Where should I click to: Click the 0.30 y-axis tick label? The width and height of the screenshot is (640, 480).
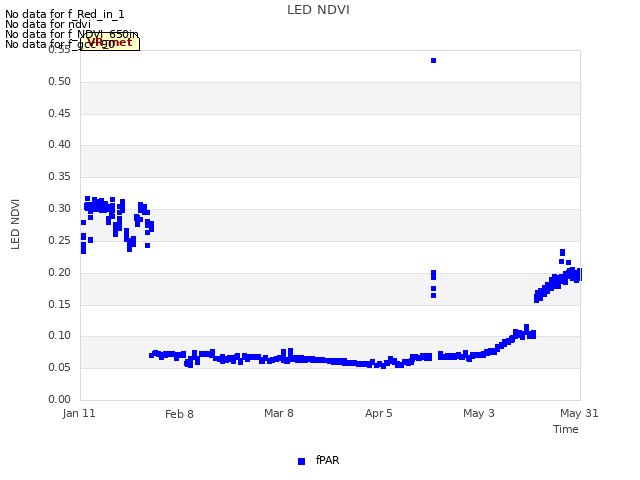[x=60, y=208]
